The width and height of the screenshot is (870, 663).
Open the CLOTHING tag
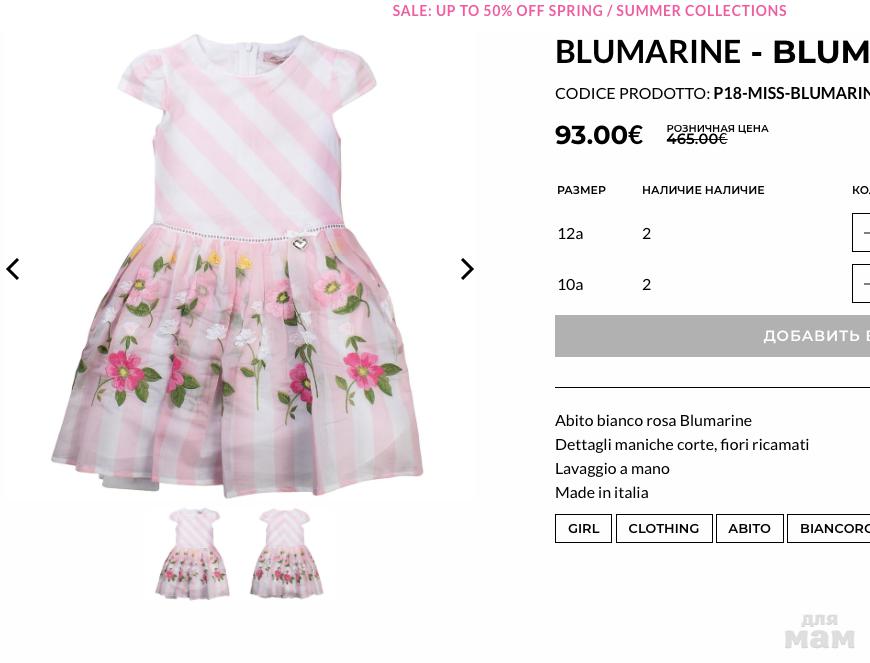tap(663, 528)
